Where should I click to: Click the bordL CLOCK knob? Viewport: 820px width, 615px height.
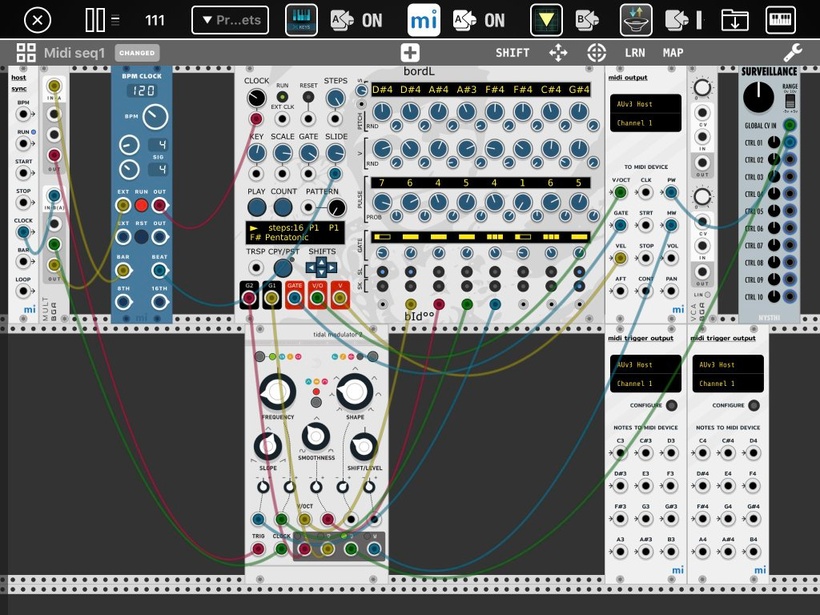(256, 98)
